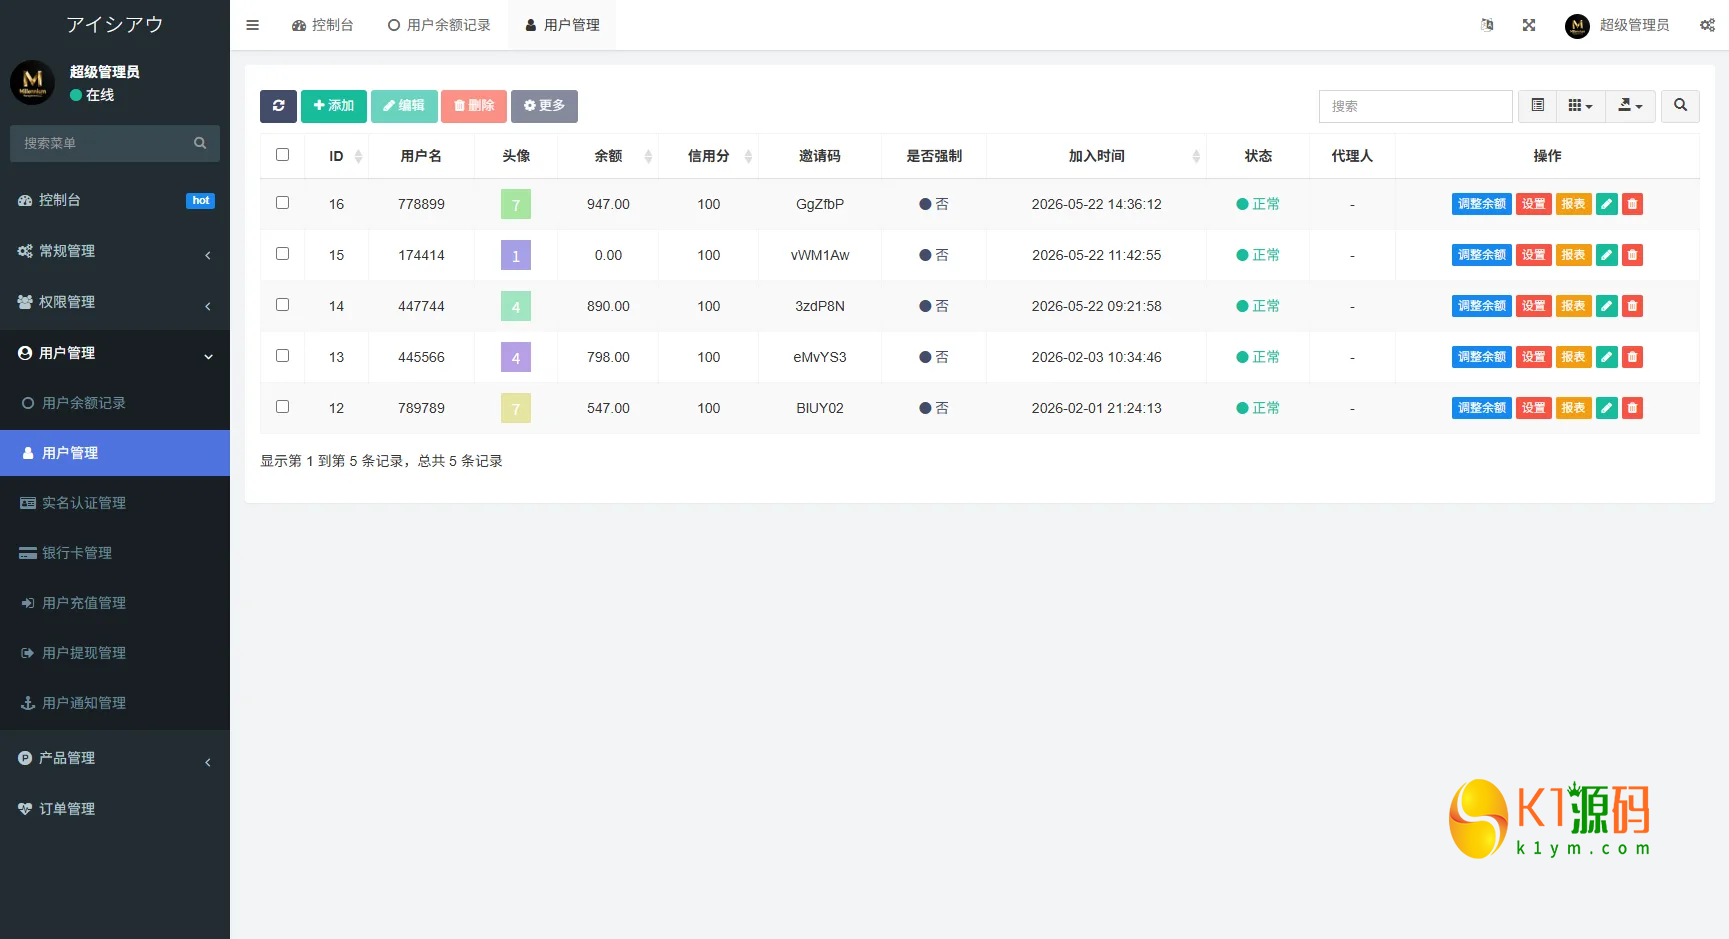Toggle 正常 status for user 174414

(x=1258, y=255)
